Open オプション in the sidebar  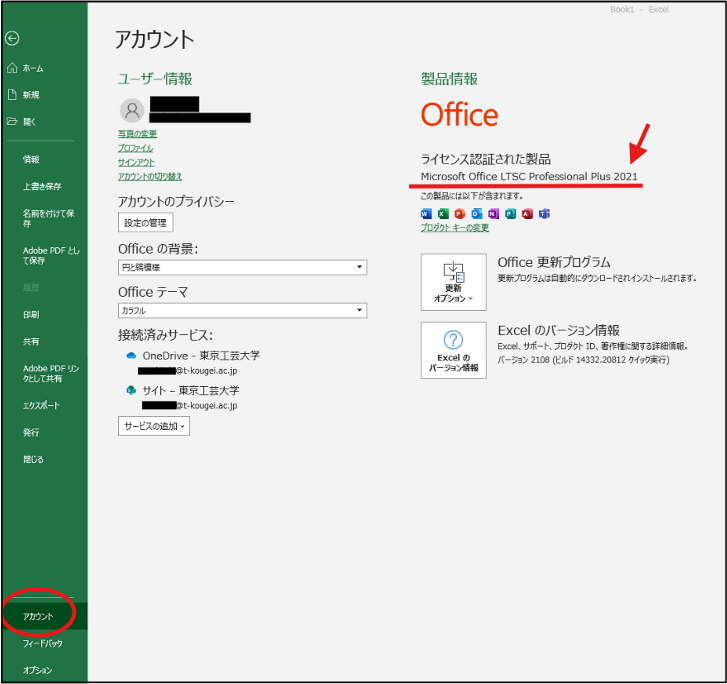click(x=38, y=671)
